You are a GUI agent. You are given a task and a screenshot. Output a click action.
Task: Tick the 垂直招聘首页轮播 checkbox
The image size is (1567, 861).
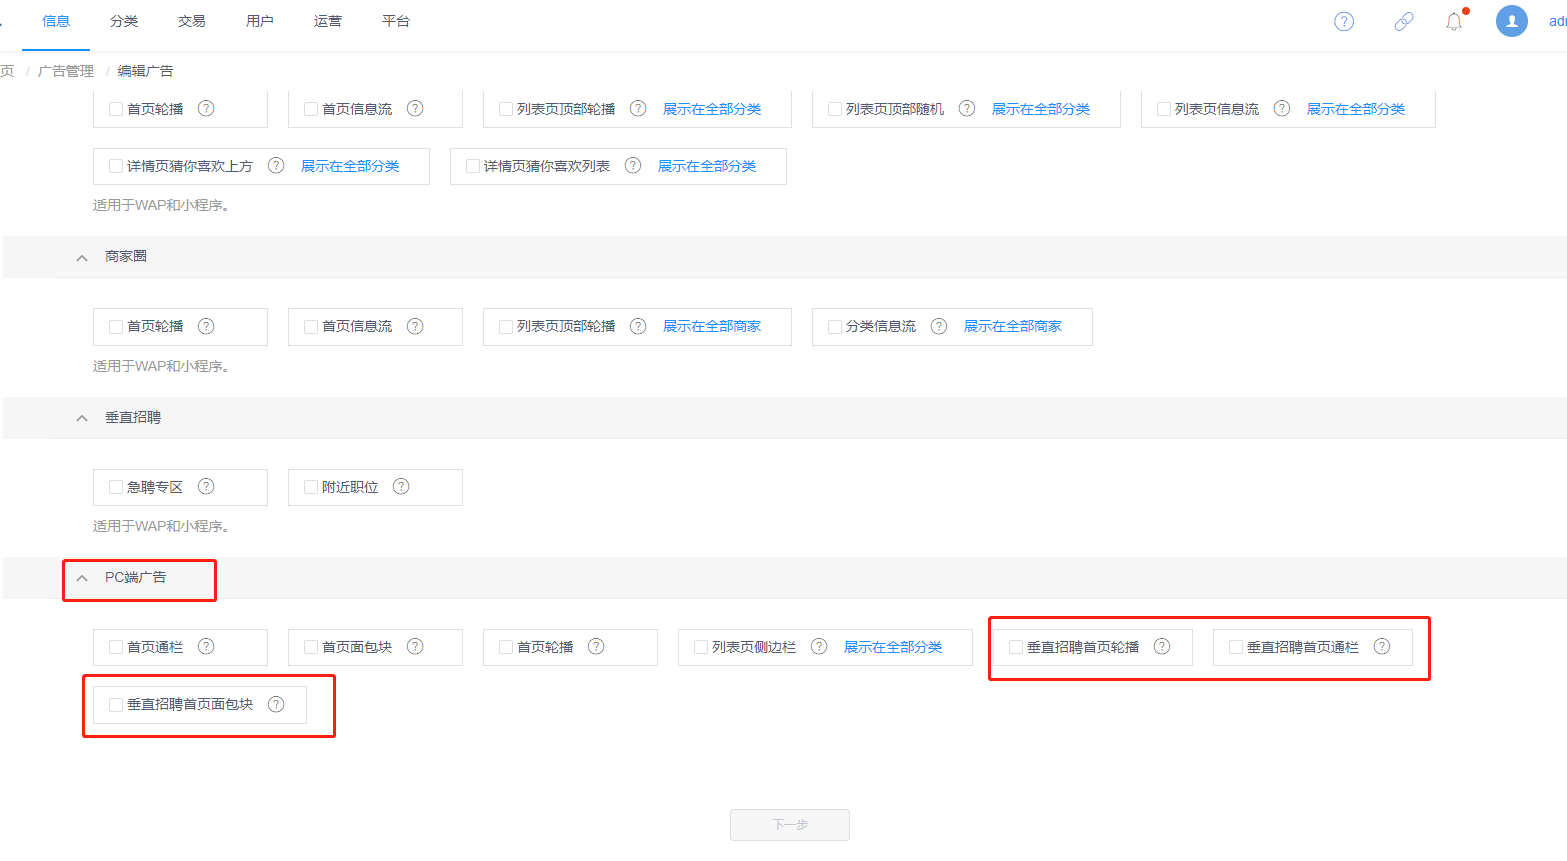tap(1016, 647)
